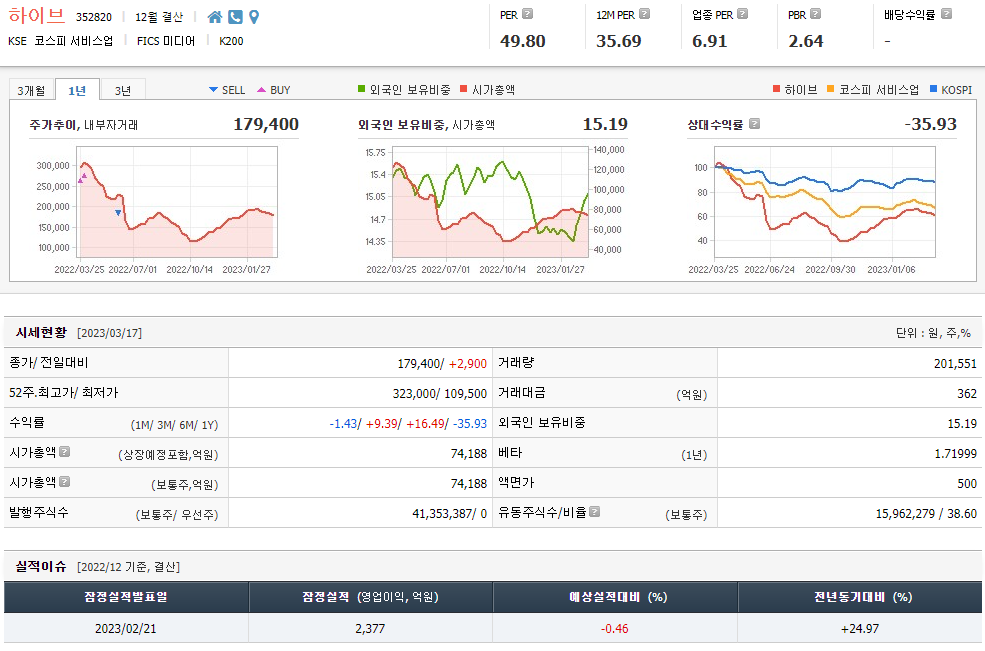Screen dimensions: 985x651
Task: Click the PBR value 2.64
Action: click(x=806, y=41)
